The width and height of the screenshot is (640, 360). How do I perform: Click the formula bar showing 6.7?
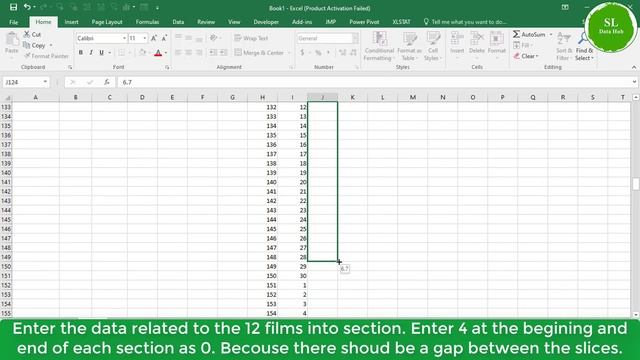click(x=373, y=82)
